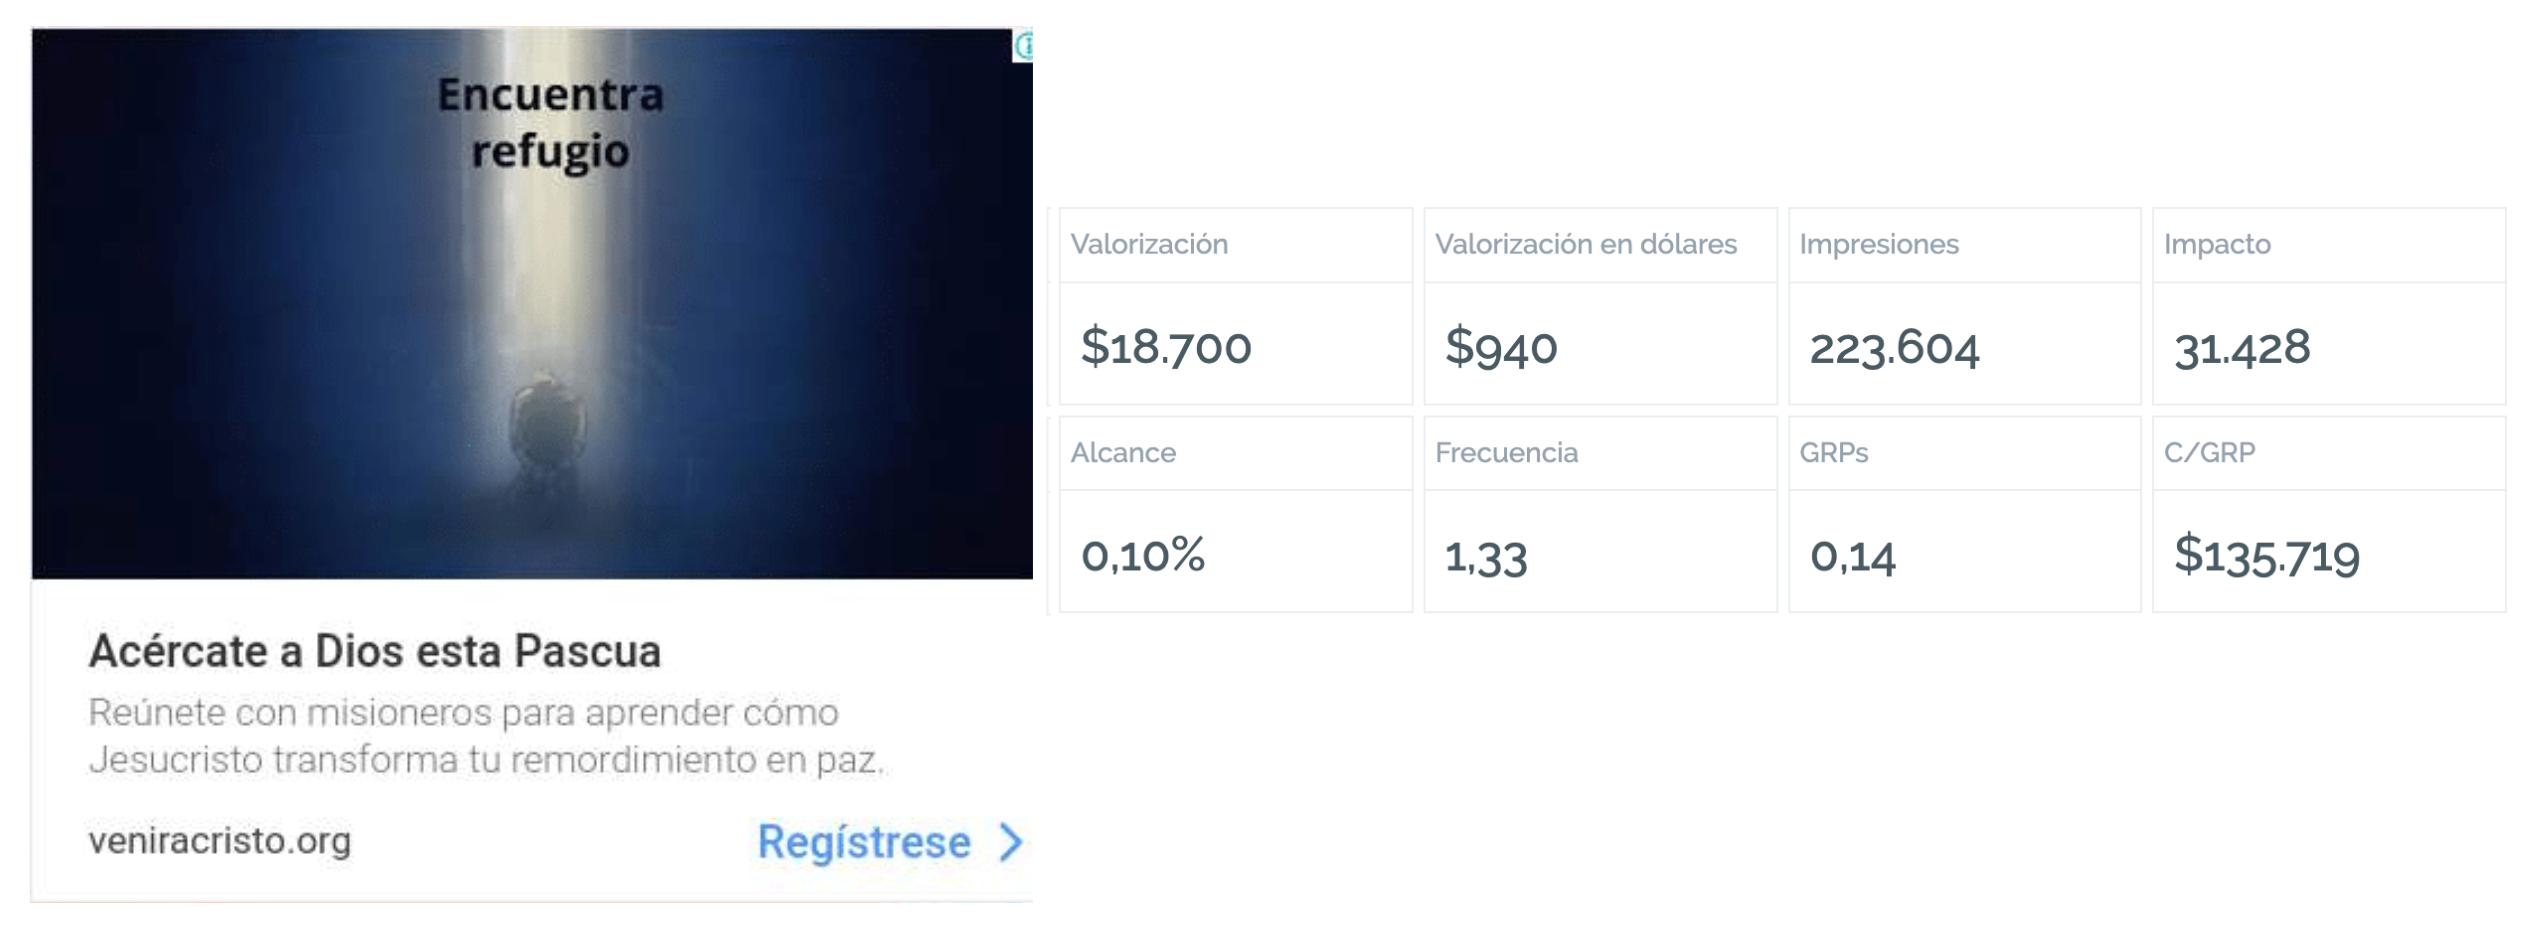Select the GRPs header cell
This screenshot has height=932, width=2548.
[x=1965, y=453]
